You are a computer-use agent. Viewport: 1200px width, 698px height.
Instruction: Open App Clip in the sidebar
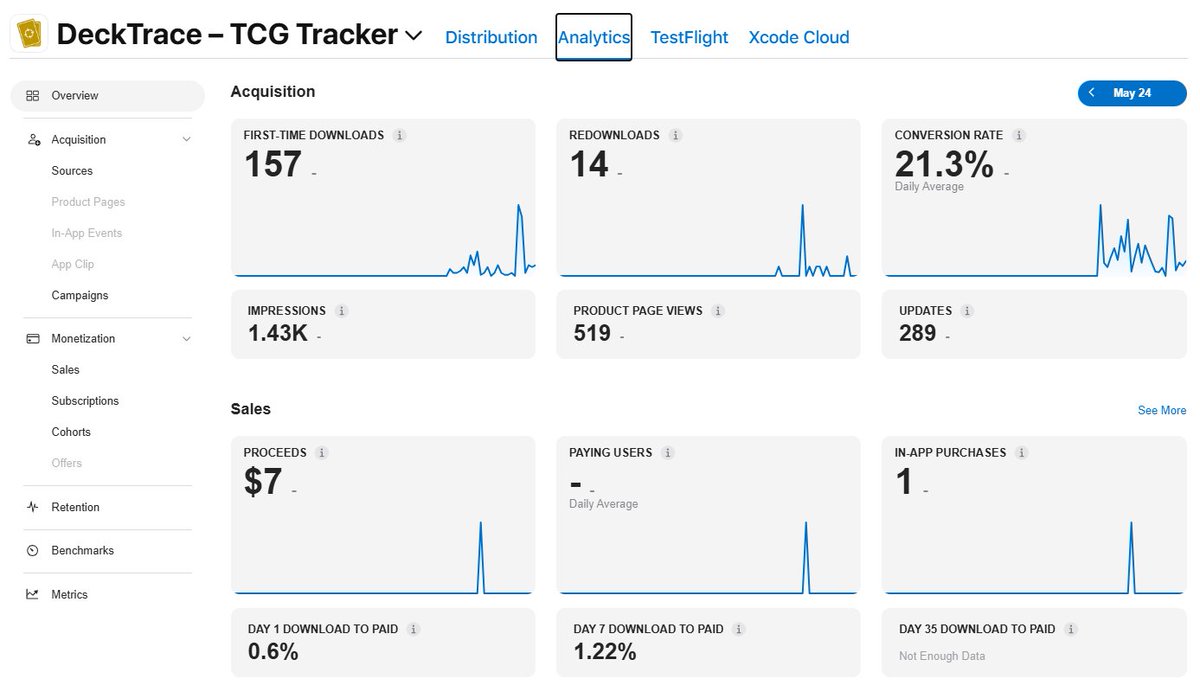(x=74, y=264)
